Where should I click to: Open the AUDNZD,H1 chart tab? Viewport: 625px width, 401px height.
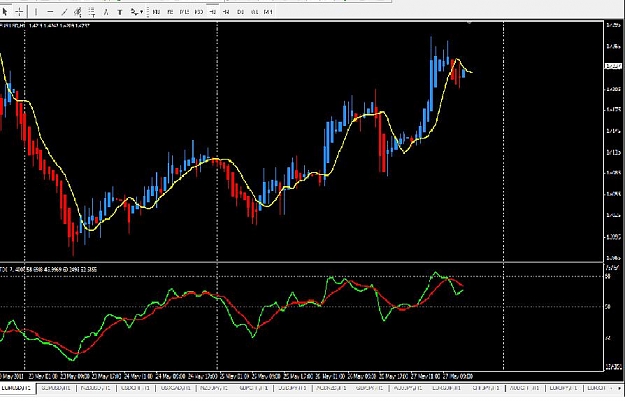tap(332, 387)
